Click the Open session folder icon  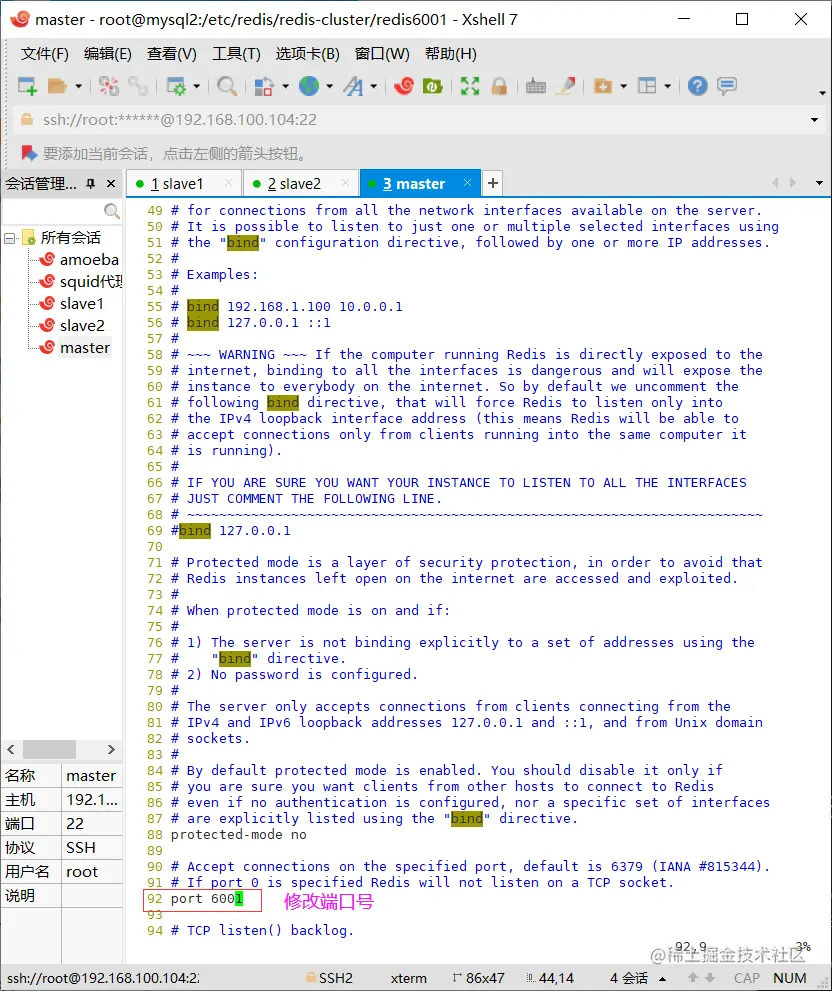[x=58, y=86]
